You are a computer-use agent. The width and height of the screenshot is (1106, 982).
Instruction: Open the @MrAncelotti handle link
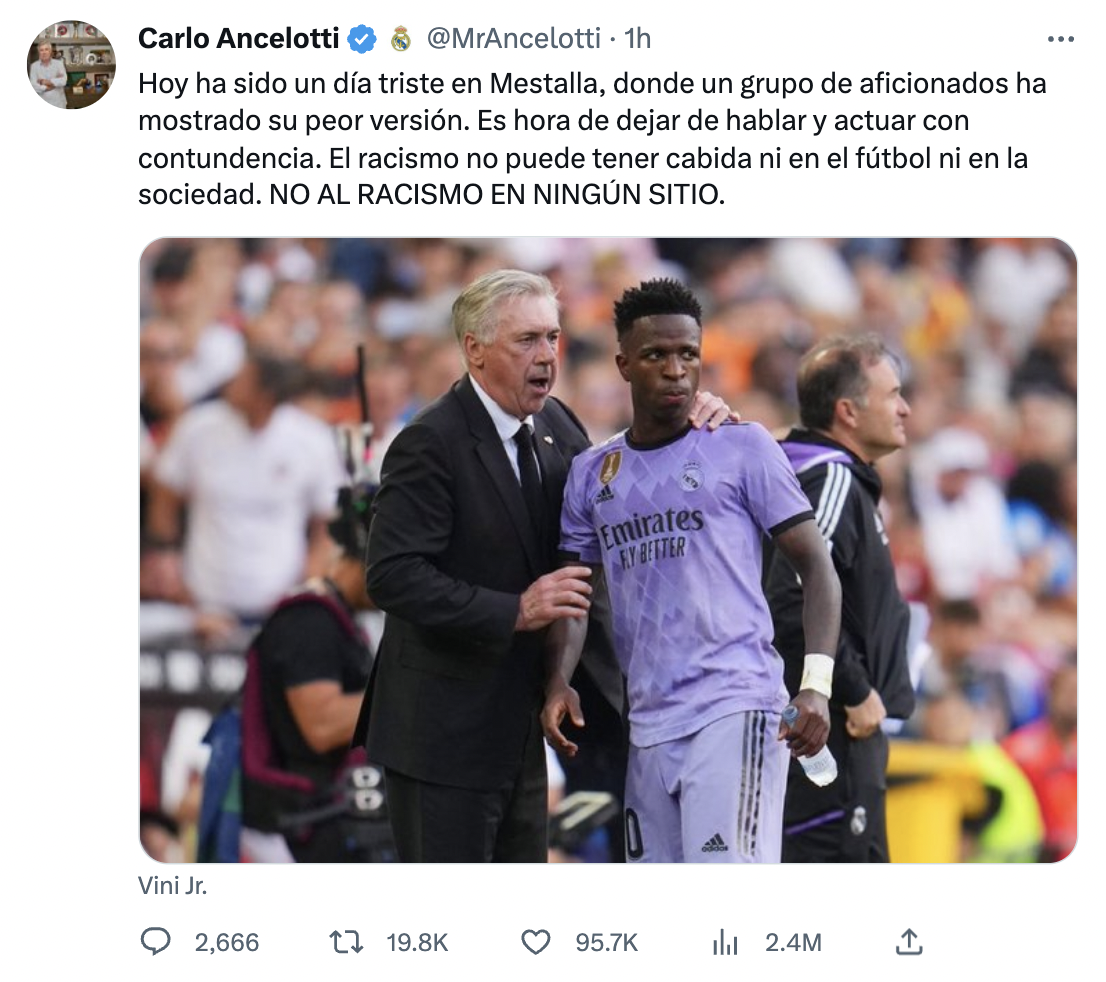point(514,39)
